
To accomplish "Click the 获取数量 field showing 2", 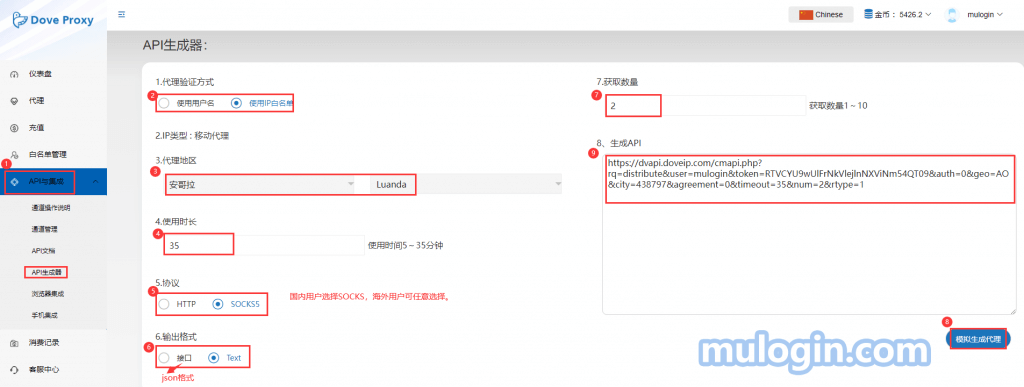I will click(705, 105).
